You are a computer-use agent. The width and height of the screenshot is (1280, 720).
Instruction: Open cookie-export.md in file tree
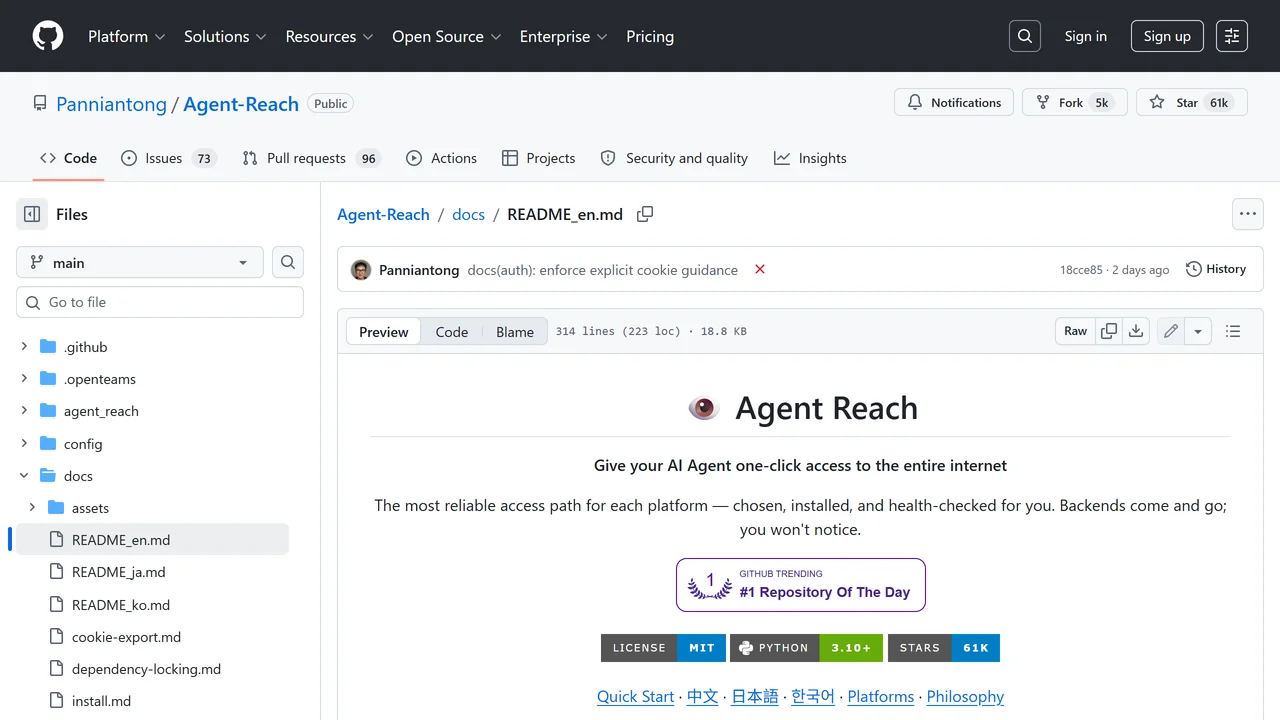(126, 637)
